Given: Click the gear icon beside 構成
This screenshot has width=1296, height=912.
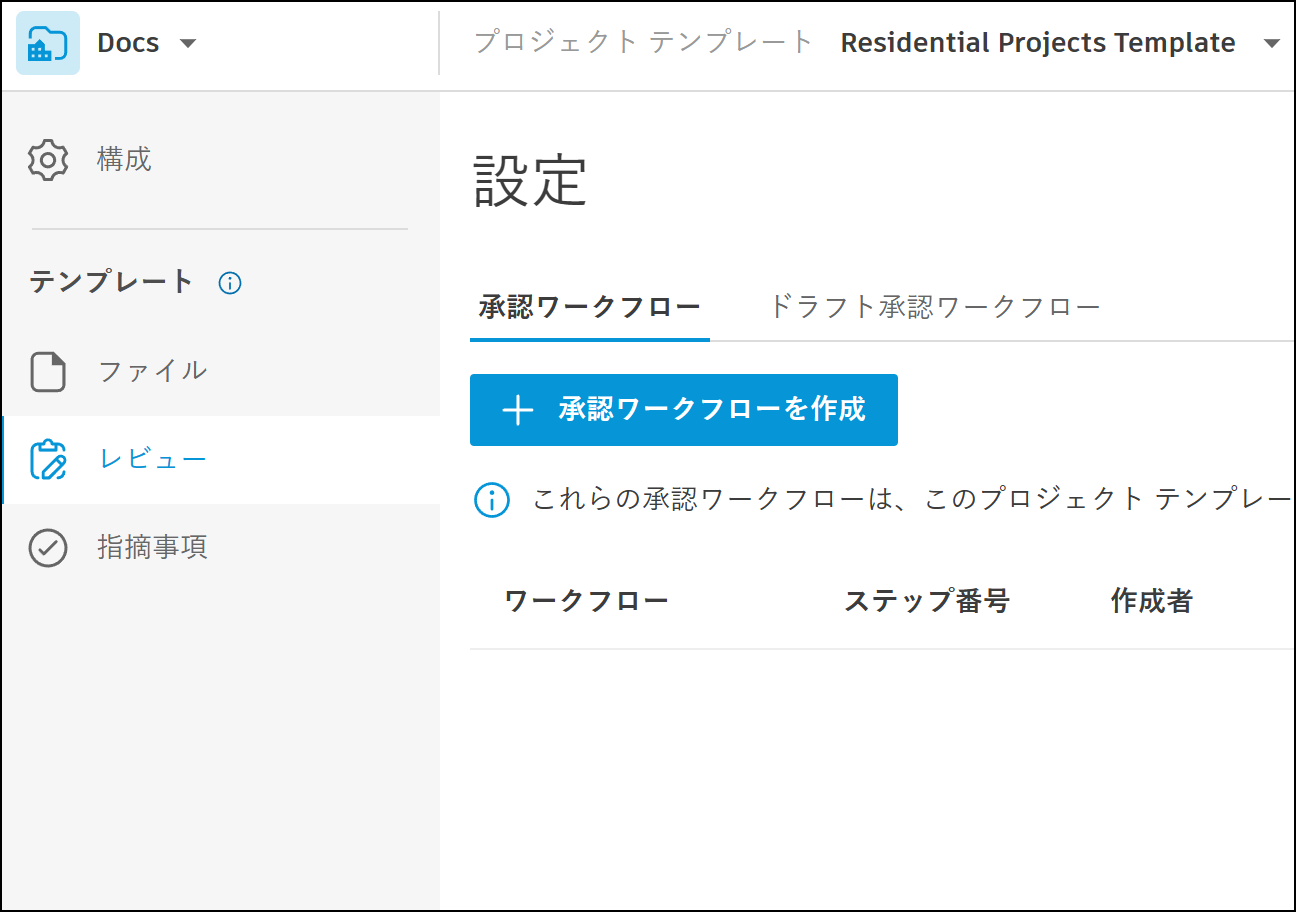Looking at the screenshot, I should (x=48, y=160).
